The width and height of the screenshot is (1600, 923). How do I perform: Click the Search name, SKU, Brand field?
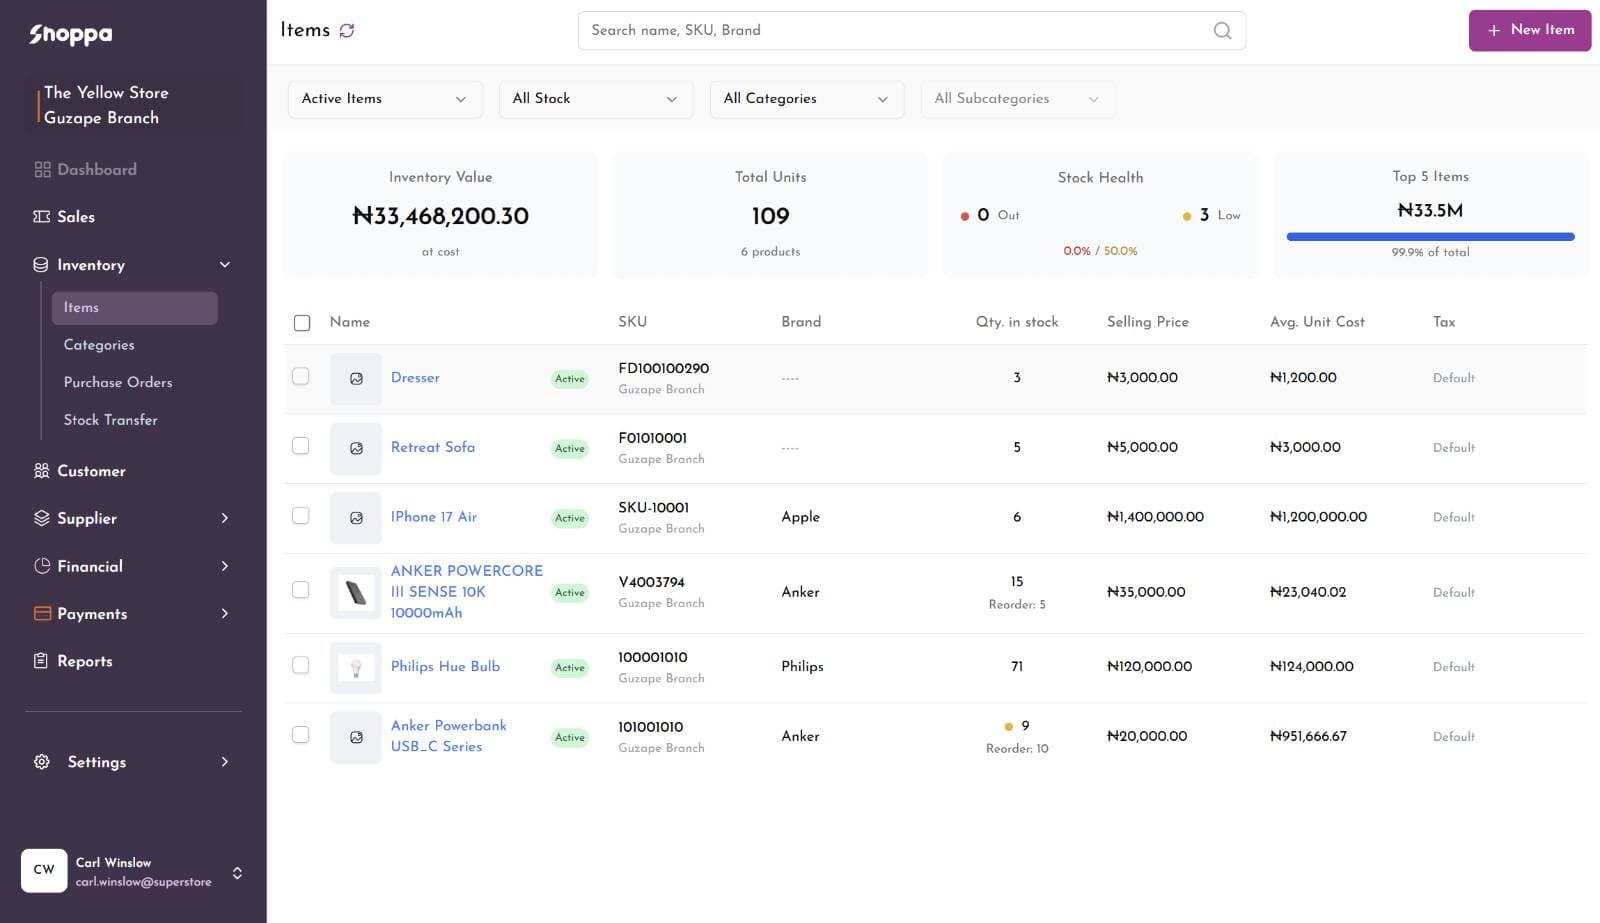click(x=912, y=31)
